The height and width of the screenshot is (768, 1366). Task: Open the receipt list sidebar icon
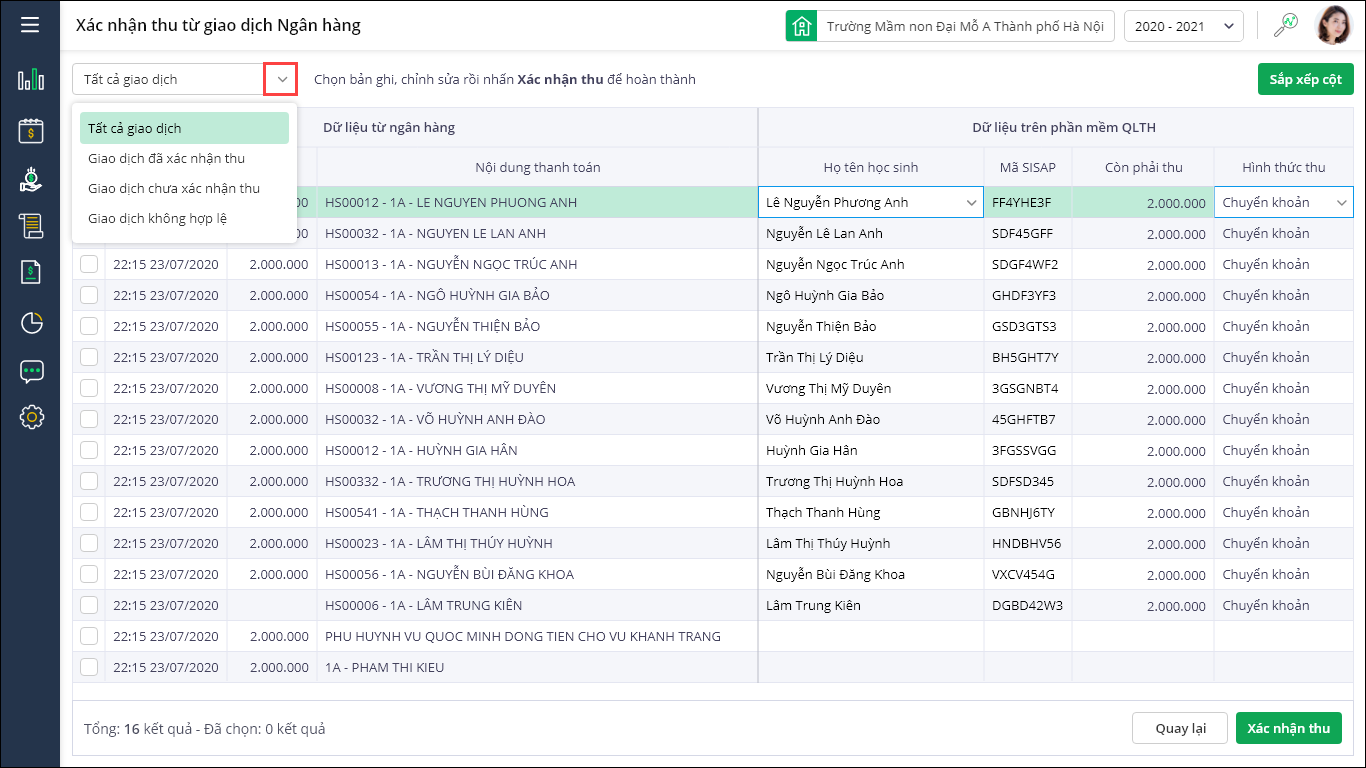point(31,226)
